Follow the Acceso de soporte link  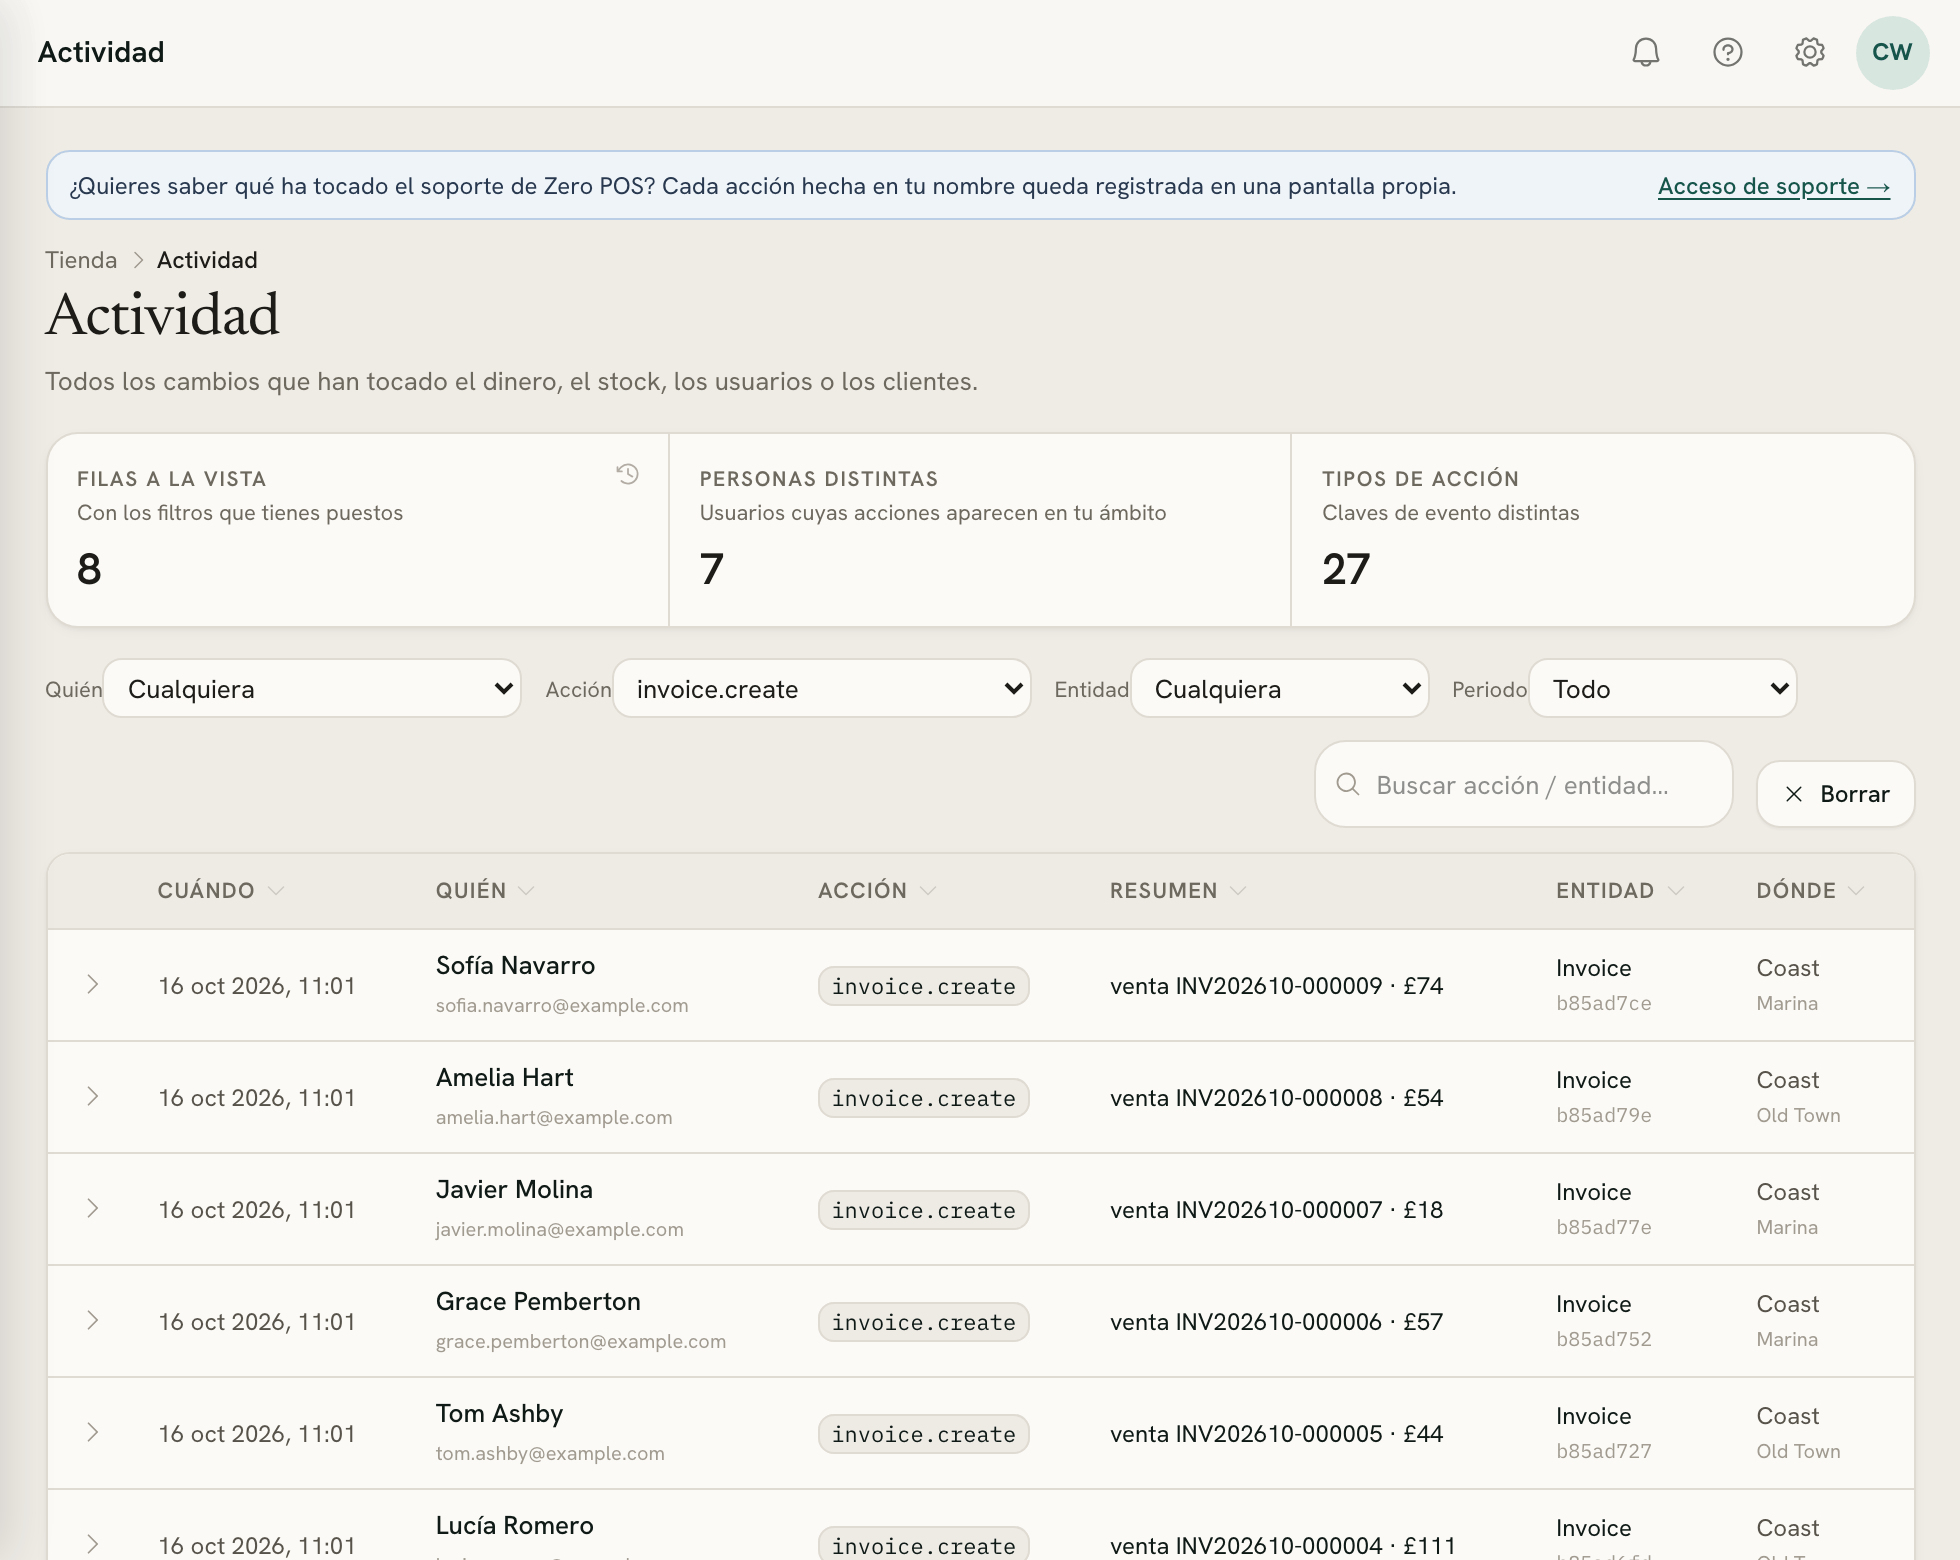point(1774,186)
